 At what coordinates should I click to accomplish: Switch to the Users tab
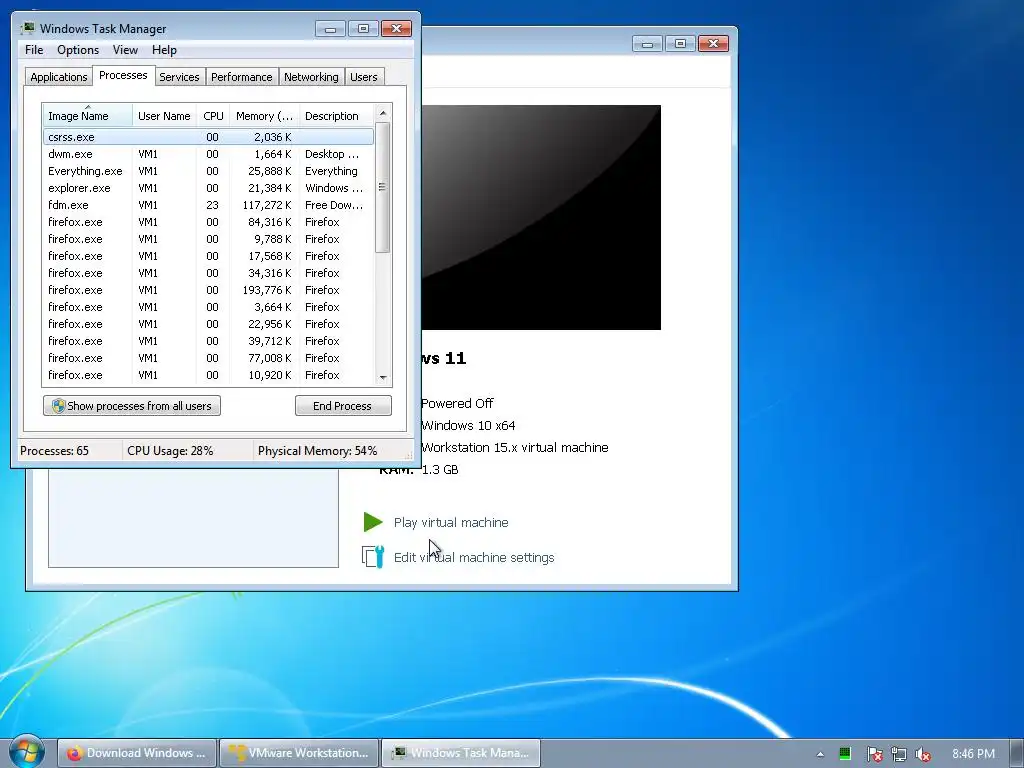[x=363, y=77]
